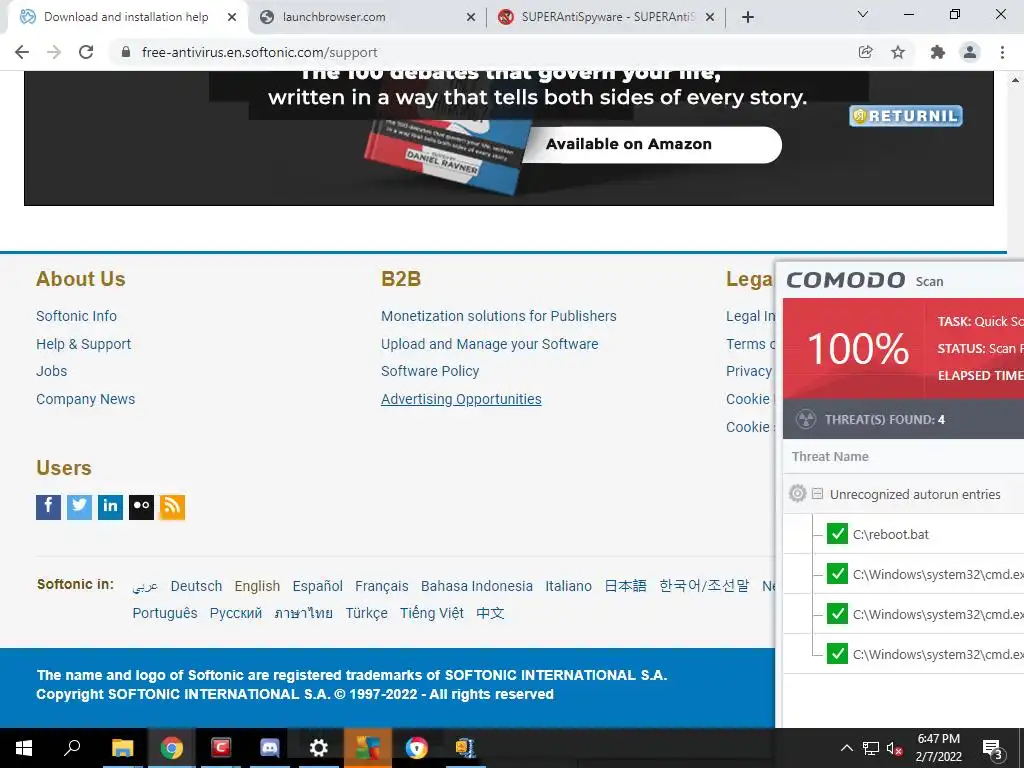Open the Chrome three-dot menu
Screen dimensions: 1024x768
[x=1002, y=52]
